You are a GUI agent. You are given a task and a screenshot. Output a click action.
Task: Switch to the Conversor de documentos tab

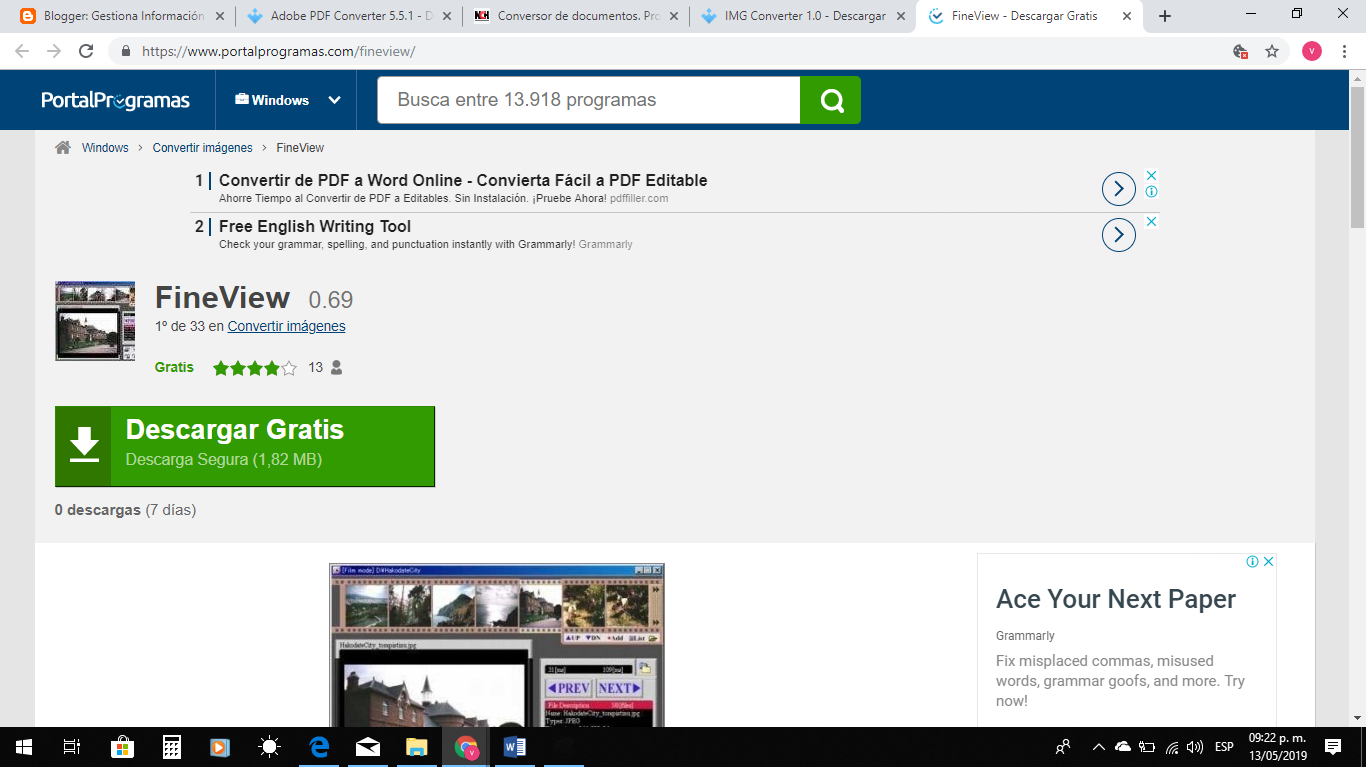575,16
